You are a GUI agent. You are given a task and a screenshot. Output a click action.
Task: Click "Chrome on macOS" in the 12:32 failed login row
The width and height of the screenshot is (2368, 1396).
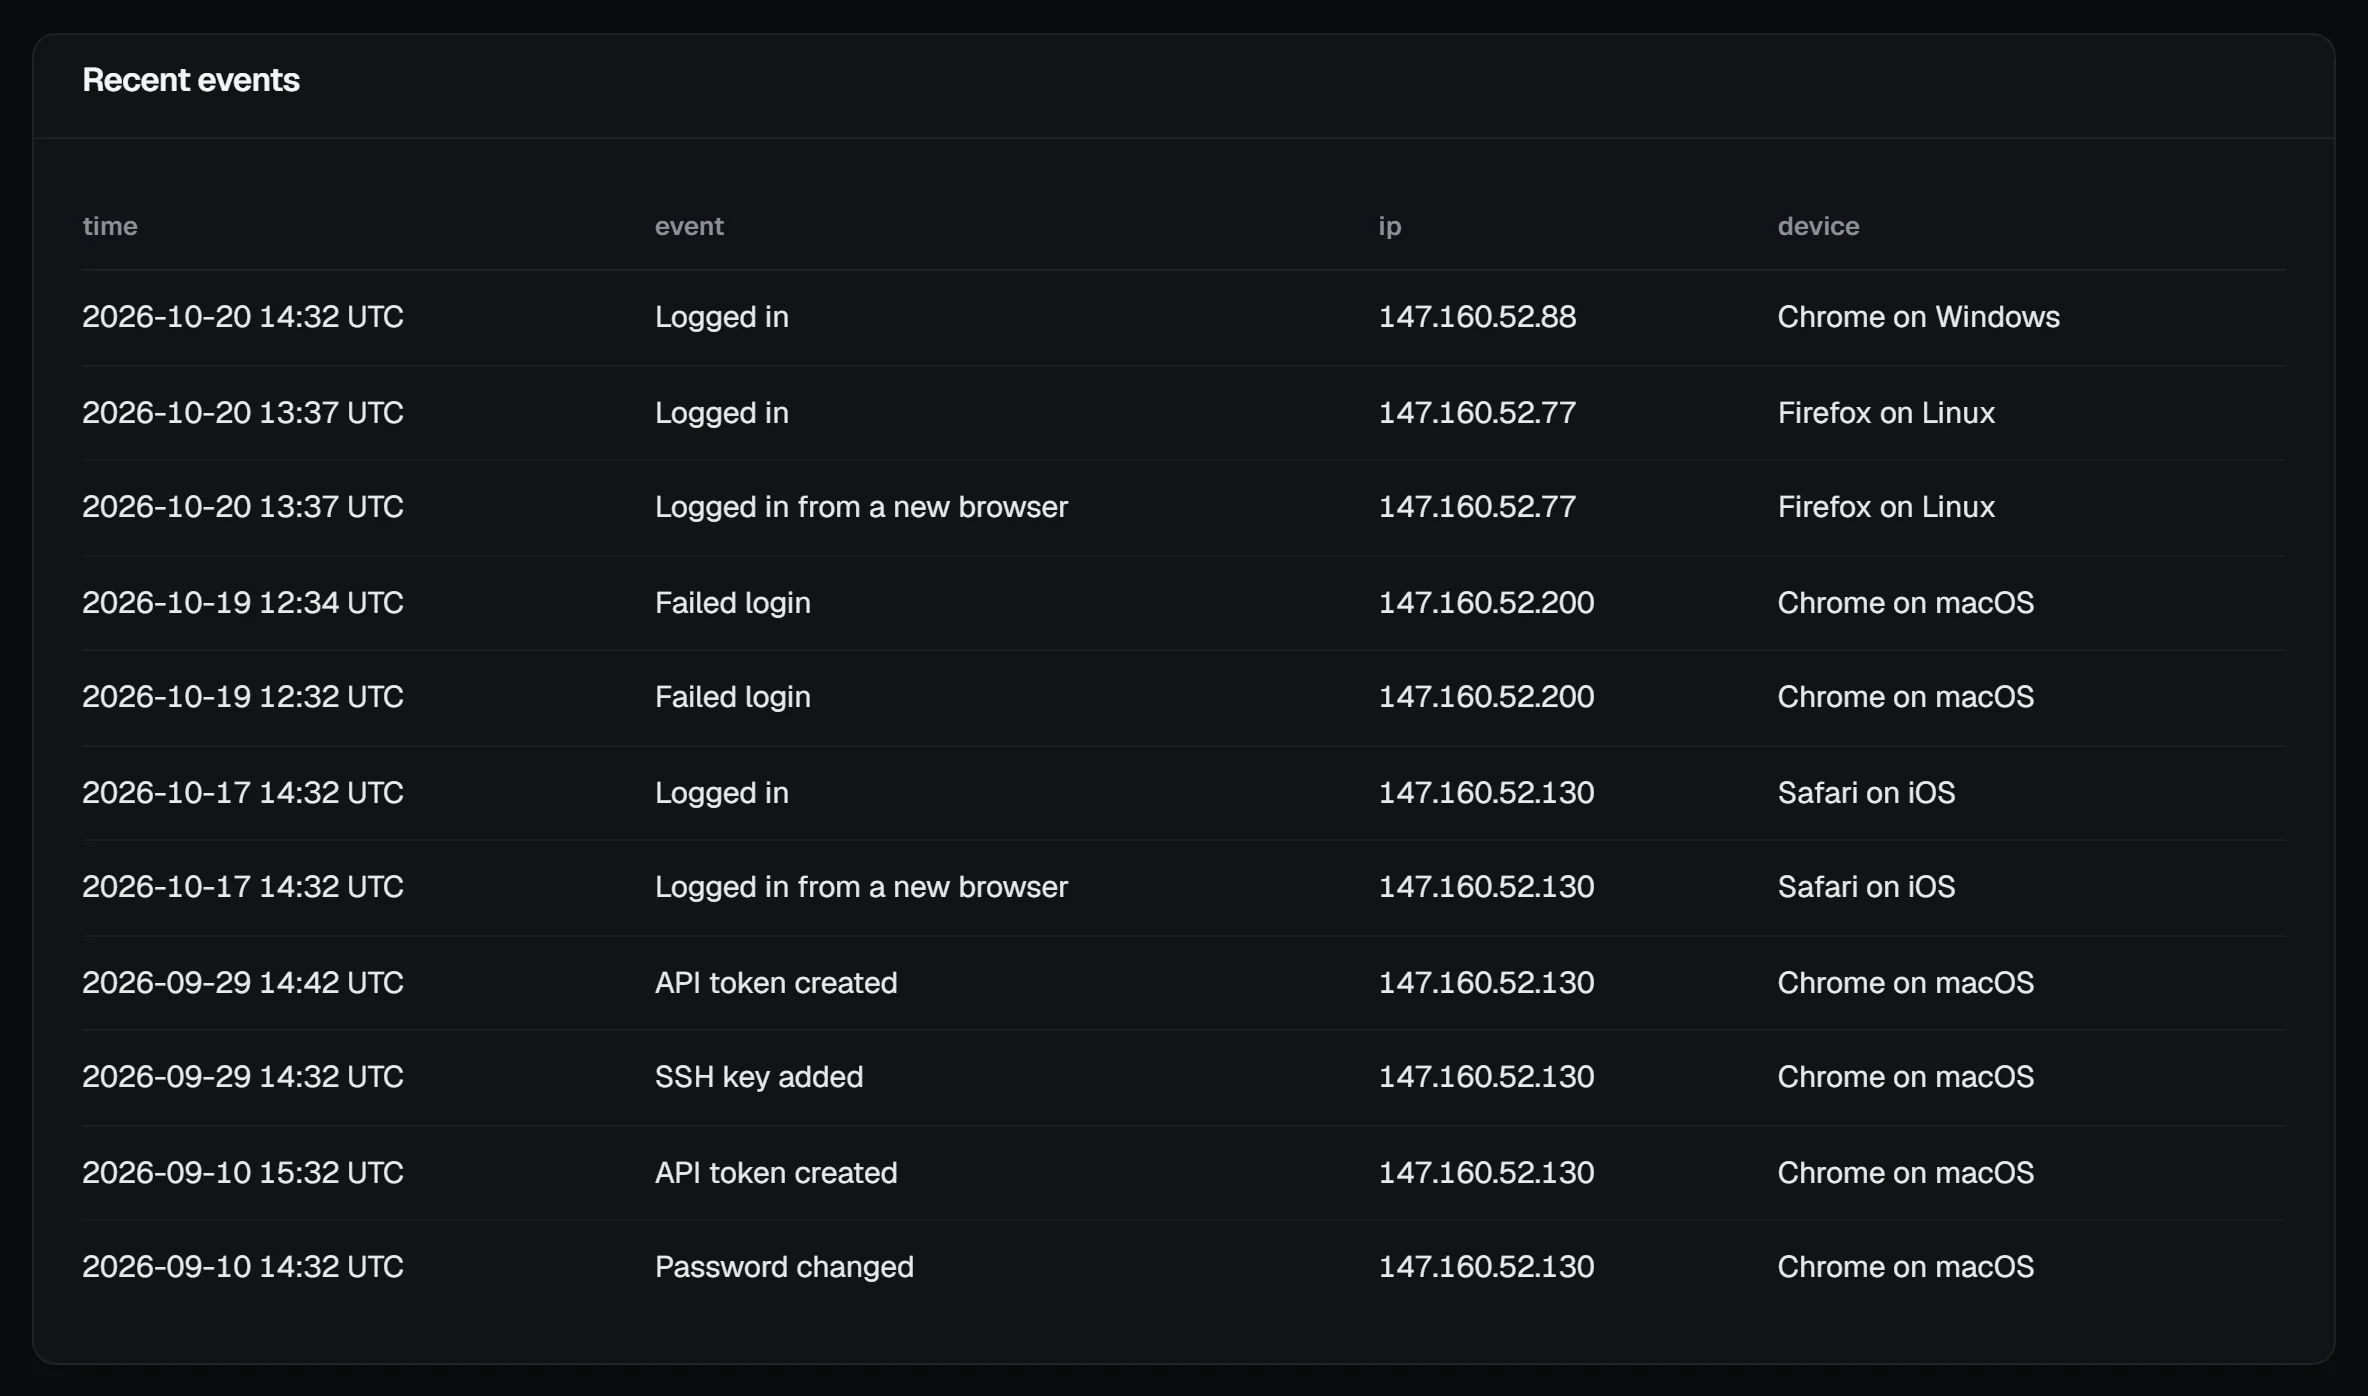point(1905,697)
